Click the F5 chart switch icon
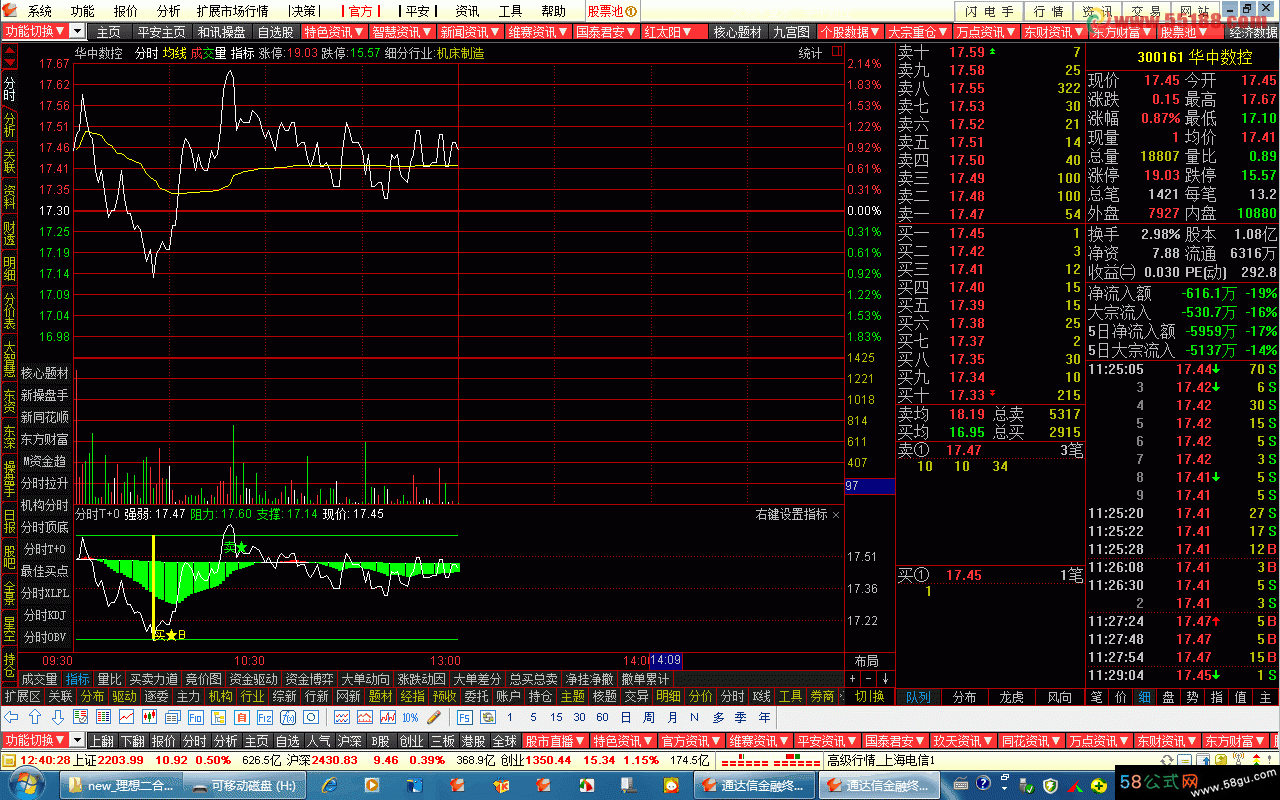Image resolution: width=1280 pixels, height=800 pixels. (464, 717)
